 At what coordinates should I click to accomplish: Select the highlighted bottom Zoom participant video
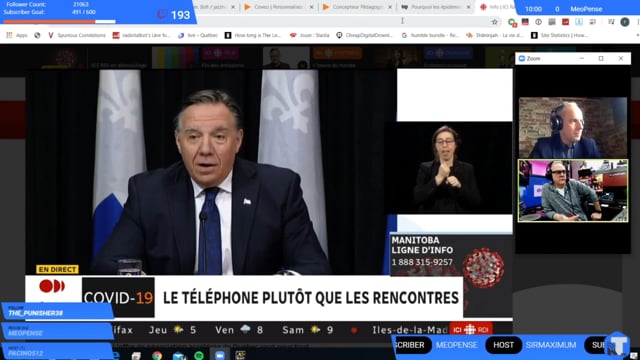[573, 191]
